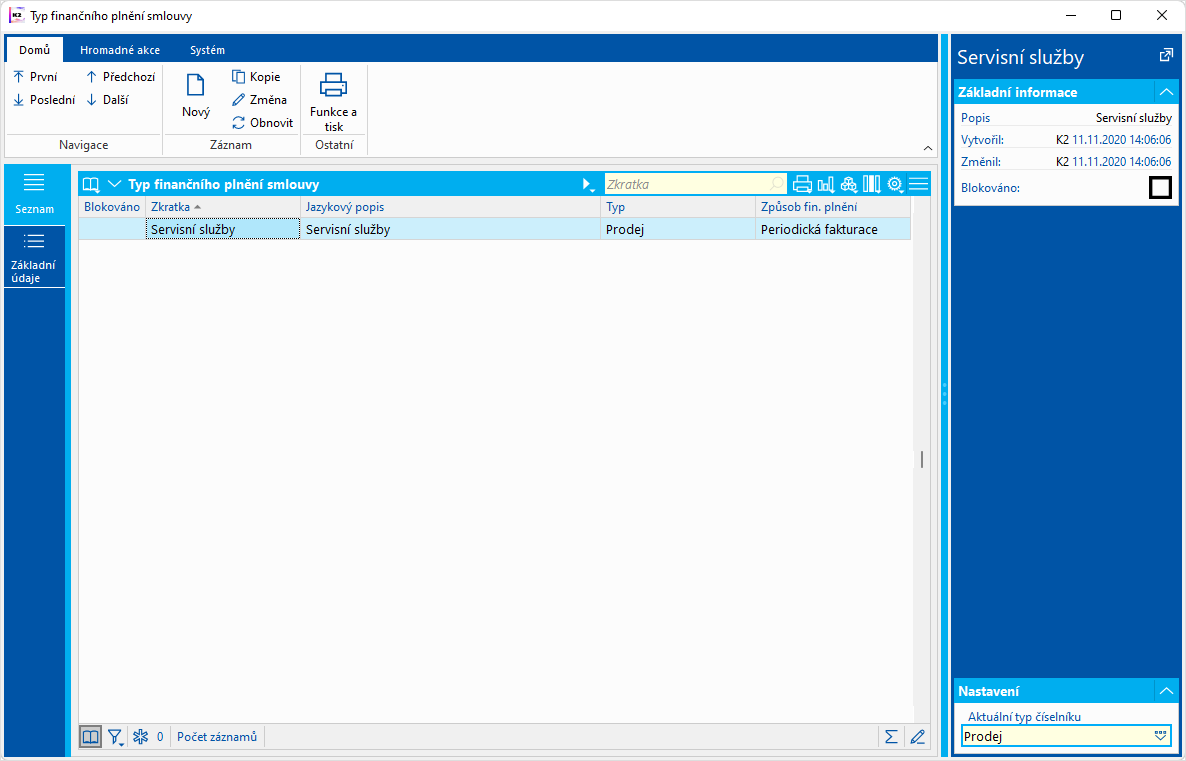Collapse the Základní informace section
Screen dimensions: 1186x761
point(1166,92)
